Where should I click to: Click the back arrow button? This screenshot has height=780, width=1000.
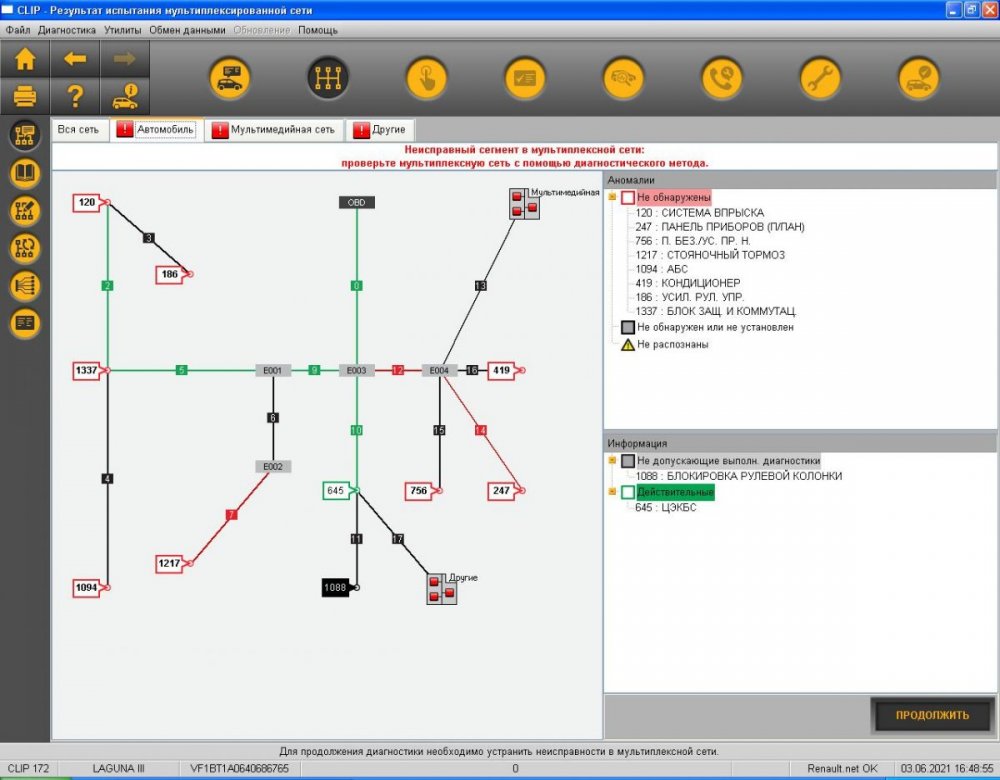pyautogui.click(x=75, y=59)
